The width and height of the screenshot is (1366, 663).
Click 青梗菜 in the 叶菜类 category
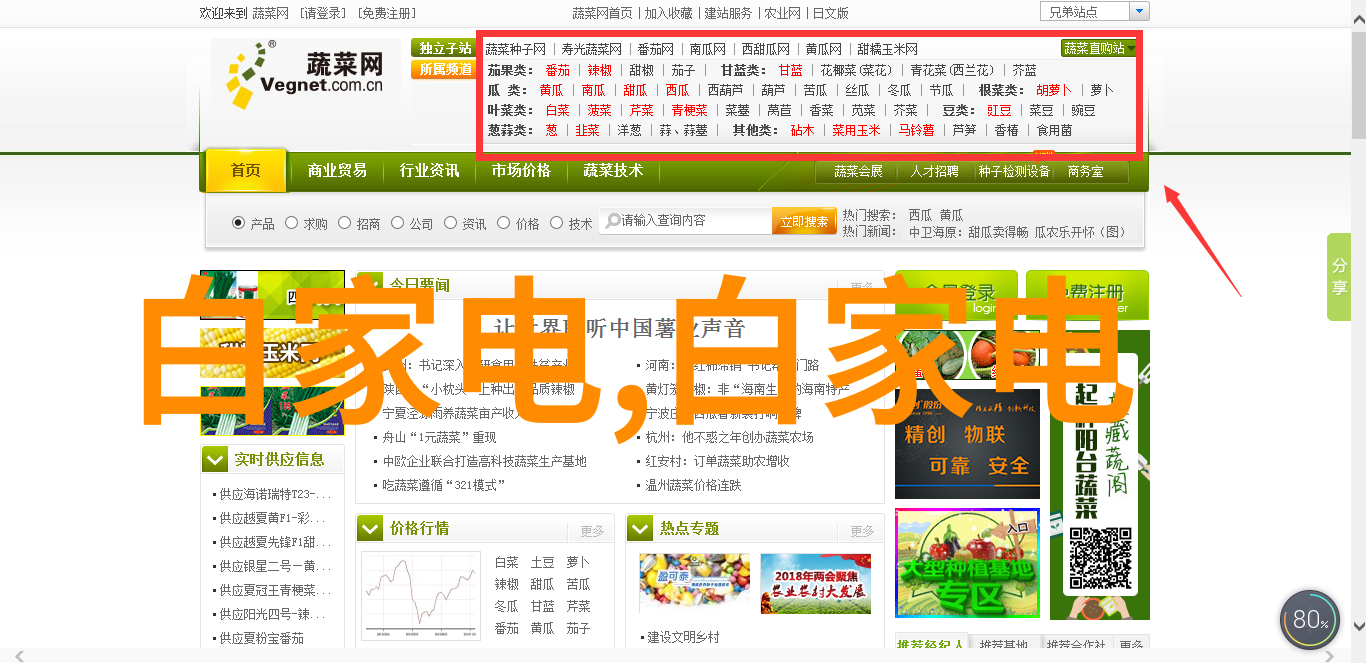689,110
